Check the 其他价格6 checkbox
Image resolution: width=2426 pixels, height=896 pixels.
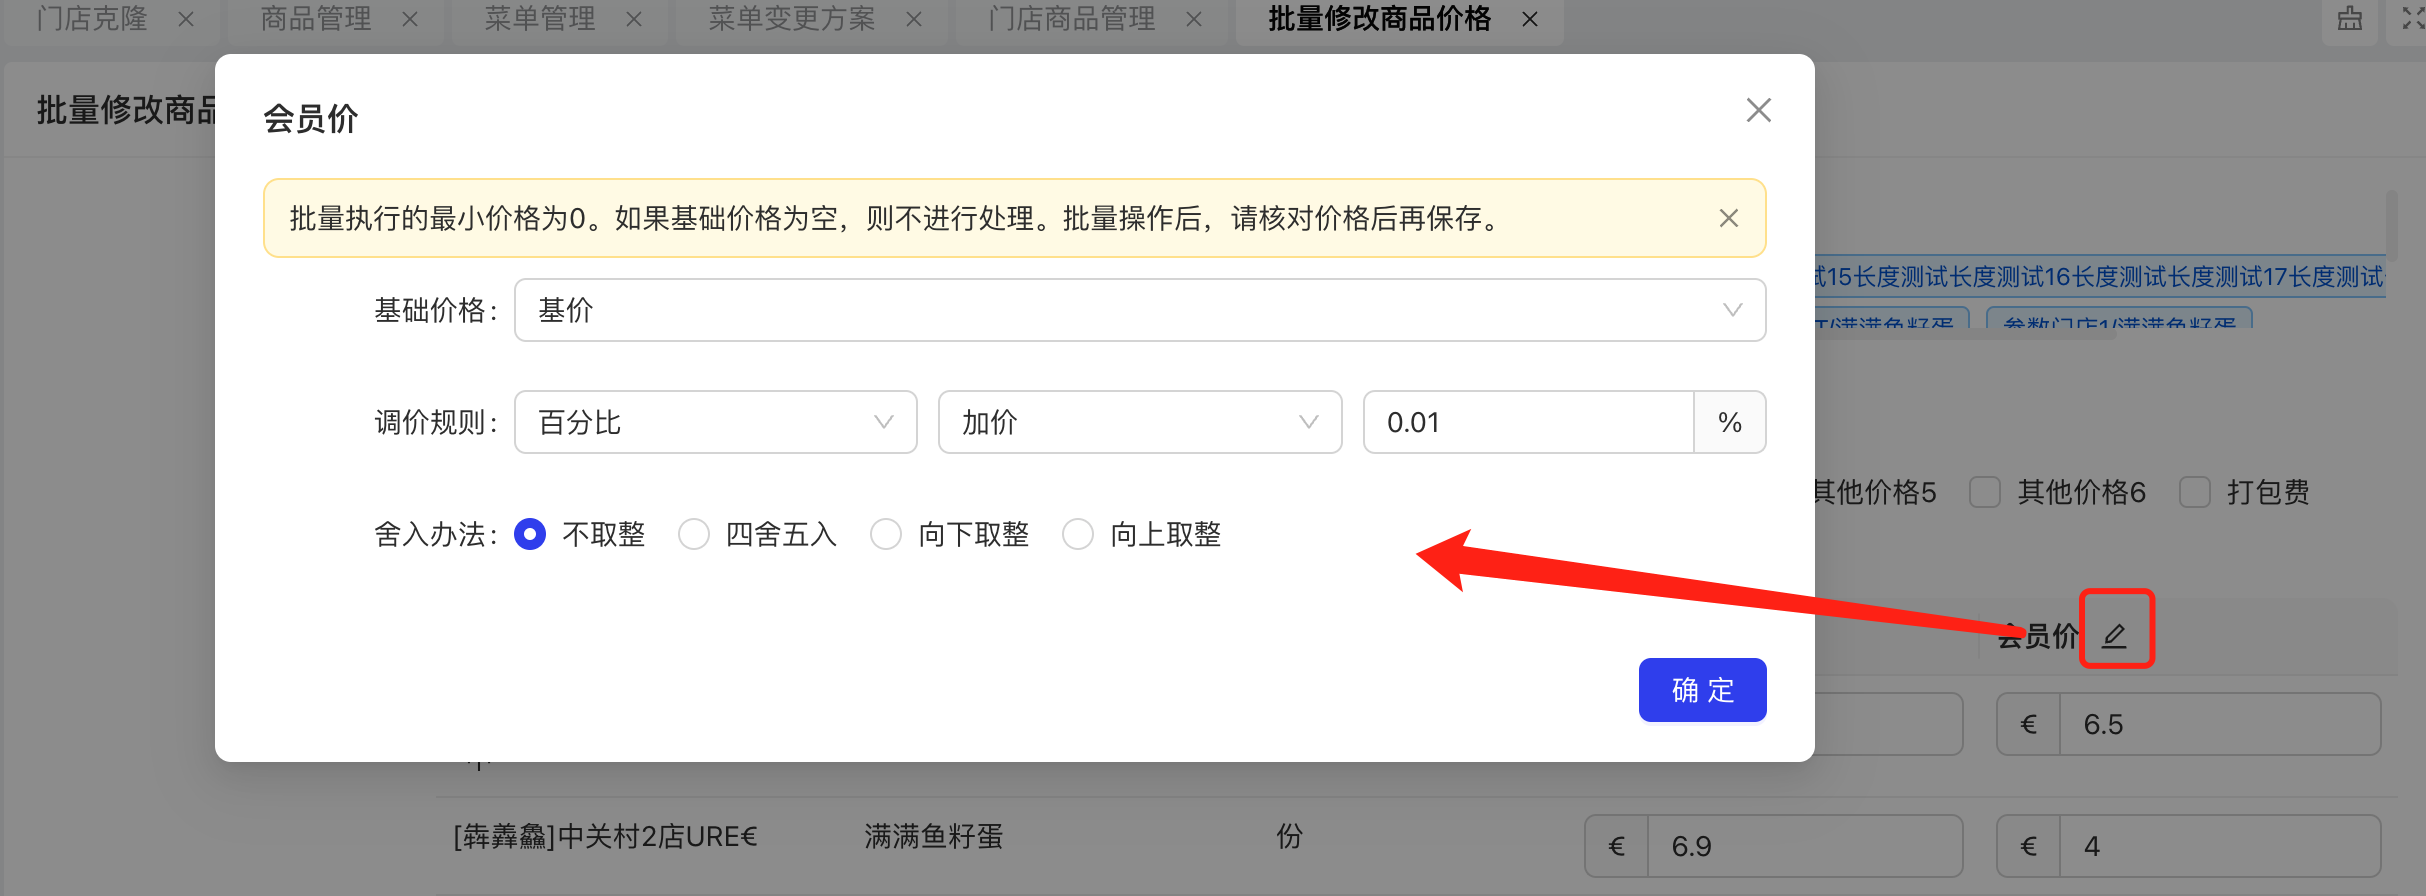(x=1985, y=492)
